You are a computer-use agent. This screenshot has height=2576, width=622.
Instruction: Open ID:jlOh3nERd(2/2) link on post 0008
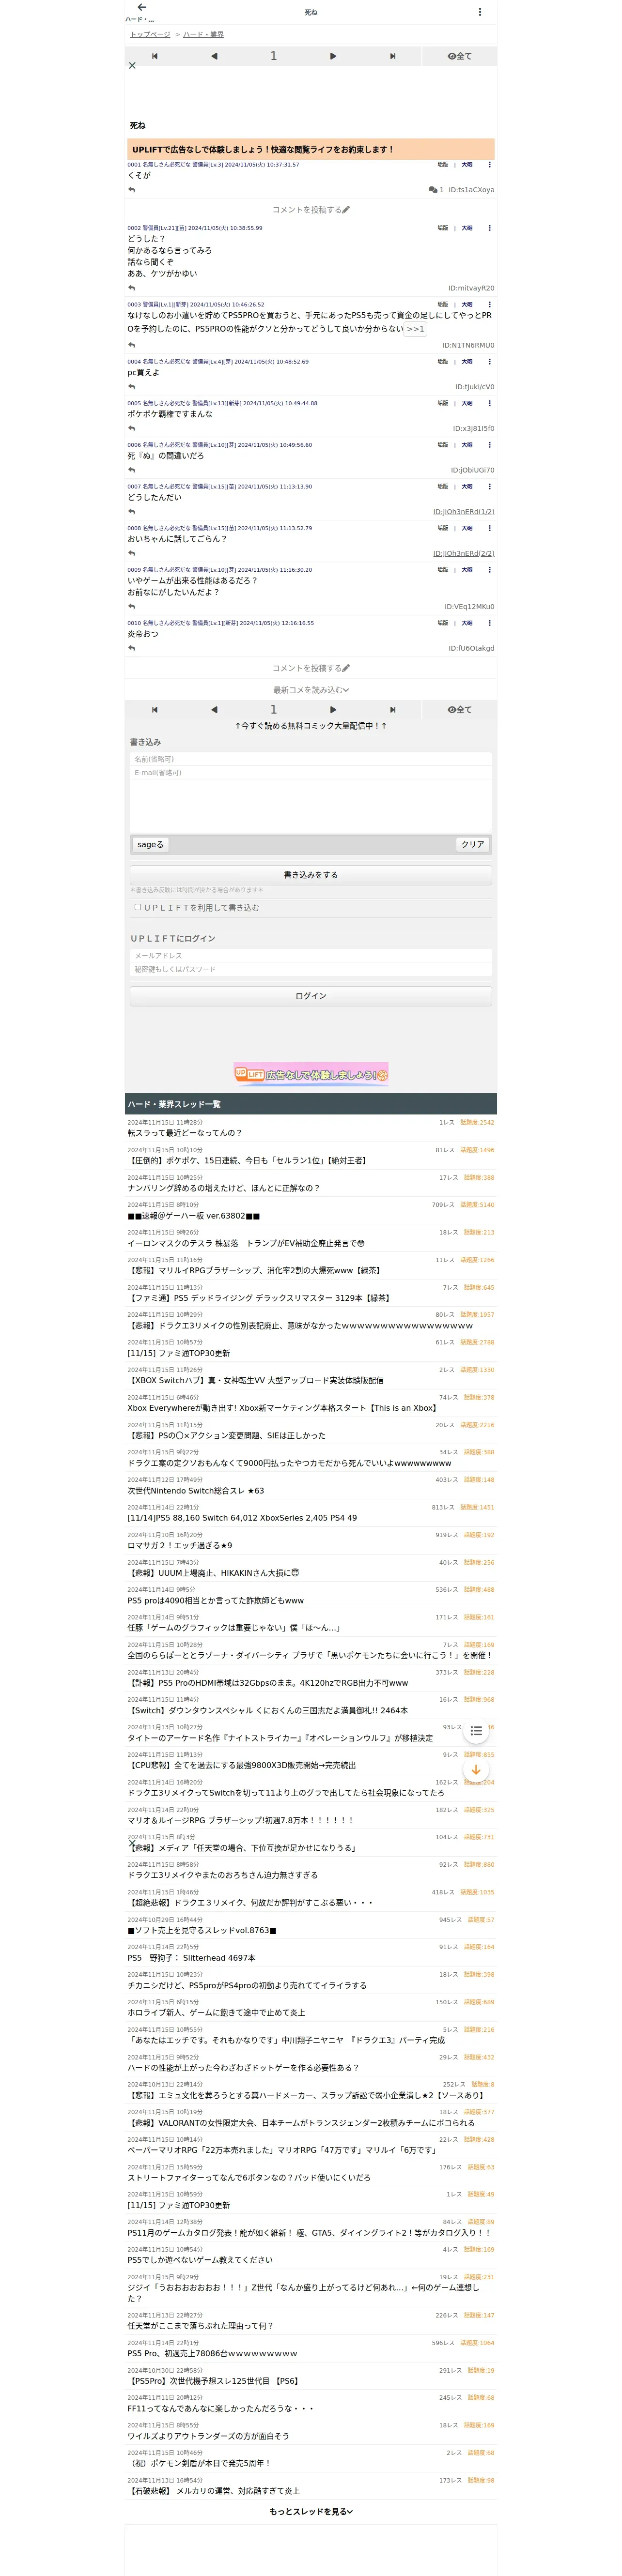(463, 553)
